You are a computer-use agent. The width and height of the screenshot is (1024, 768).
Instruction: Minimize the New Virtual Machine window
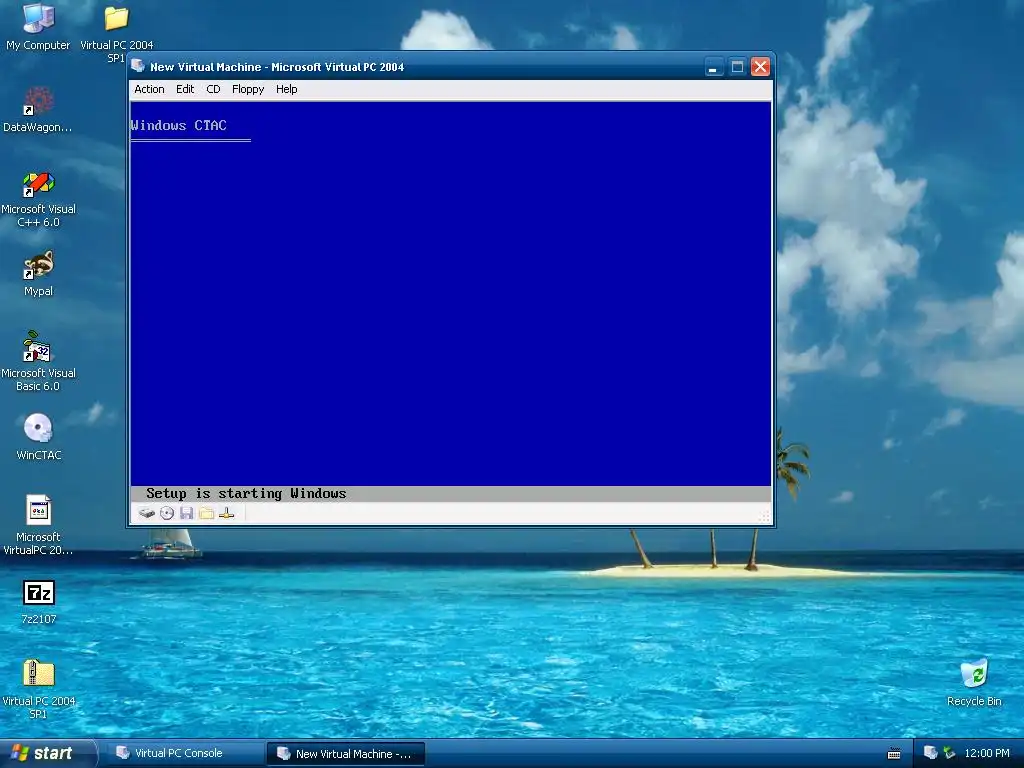(x=714, y=67)
